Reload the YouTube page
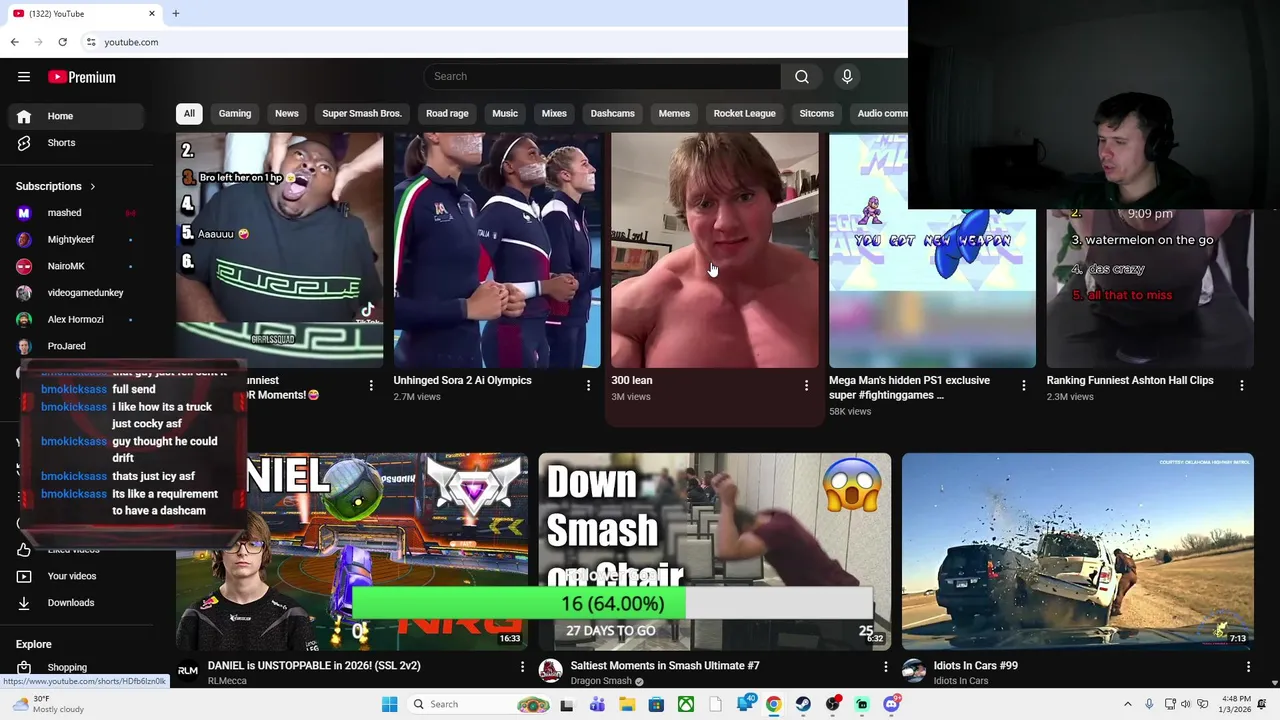1280x720 pixels. 62,42
